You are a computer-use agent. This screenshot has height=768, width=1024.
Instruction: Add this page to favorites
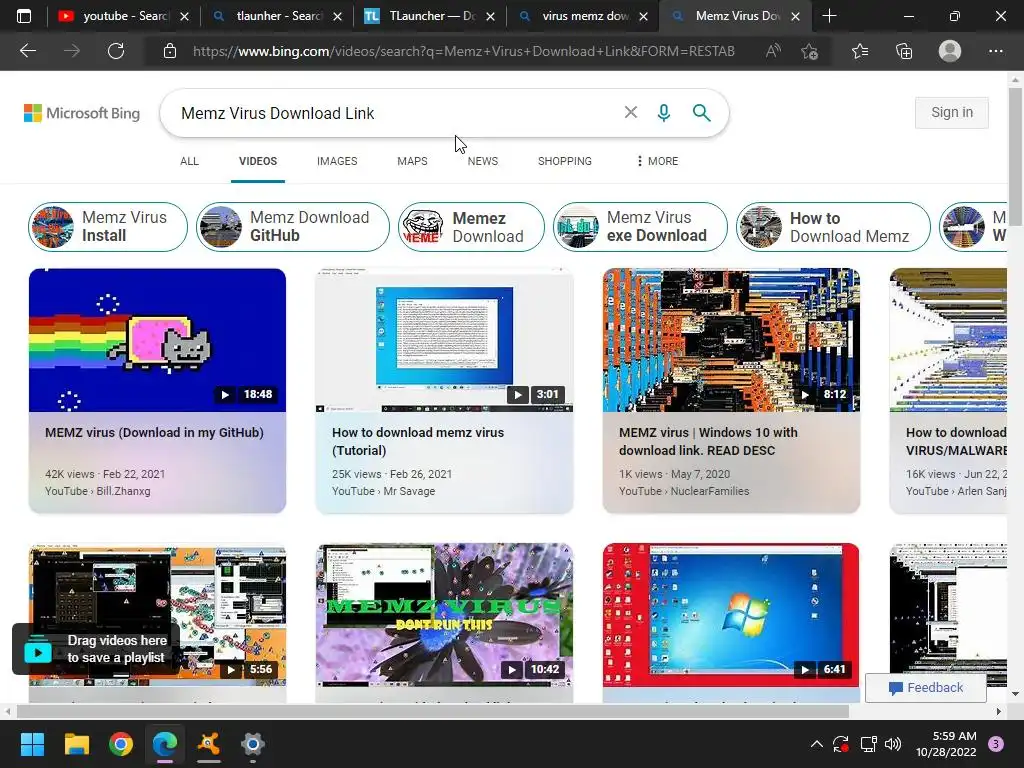click(x=809, y=51)
